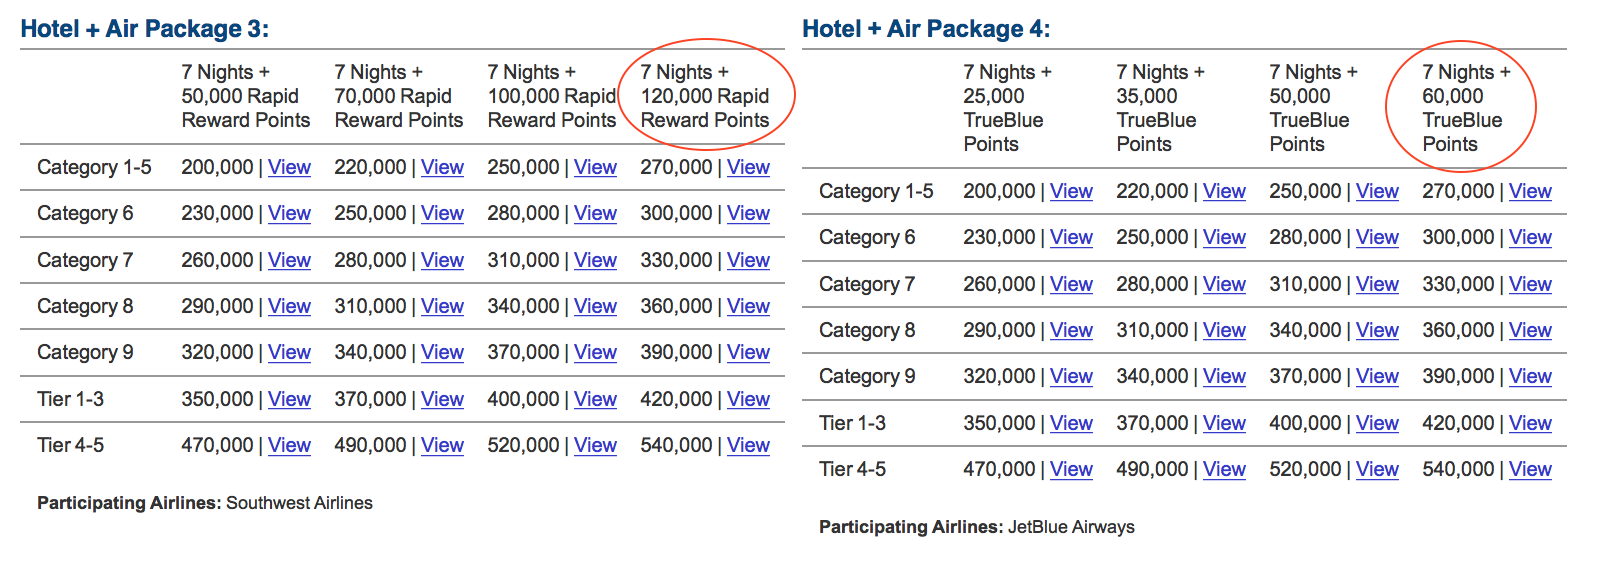This screenshot has height=572, width=1604.
Task: Open View for Package 3 Category 7 310,000
Action: (595, 260)
